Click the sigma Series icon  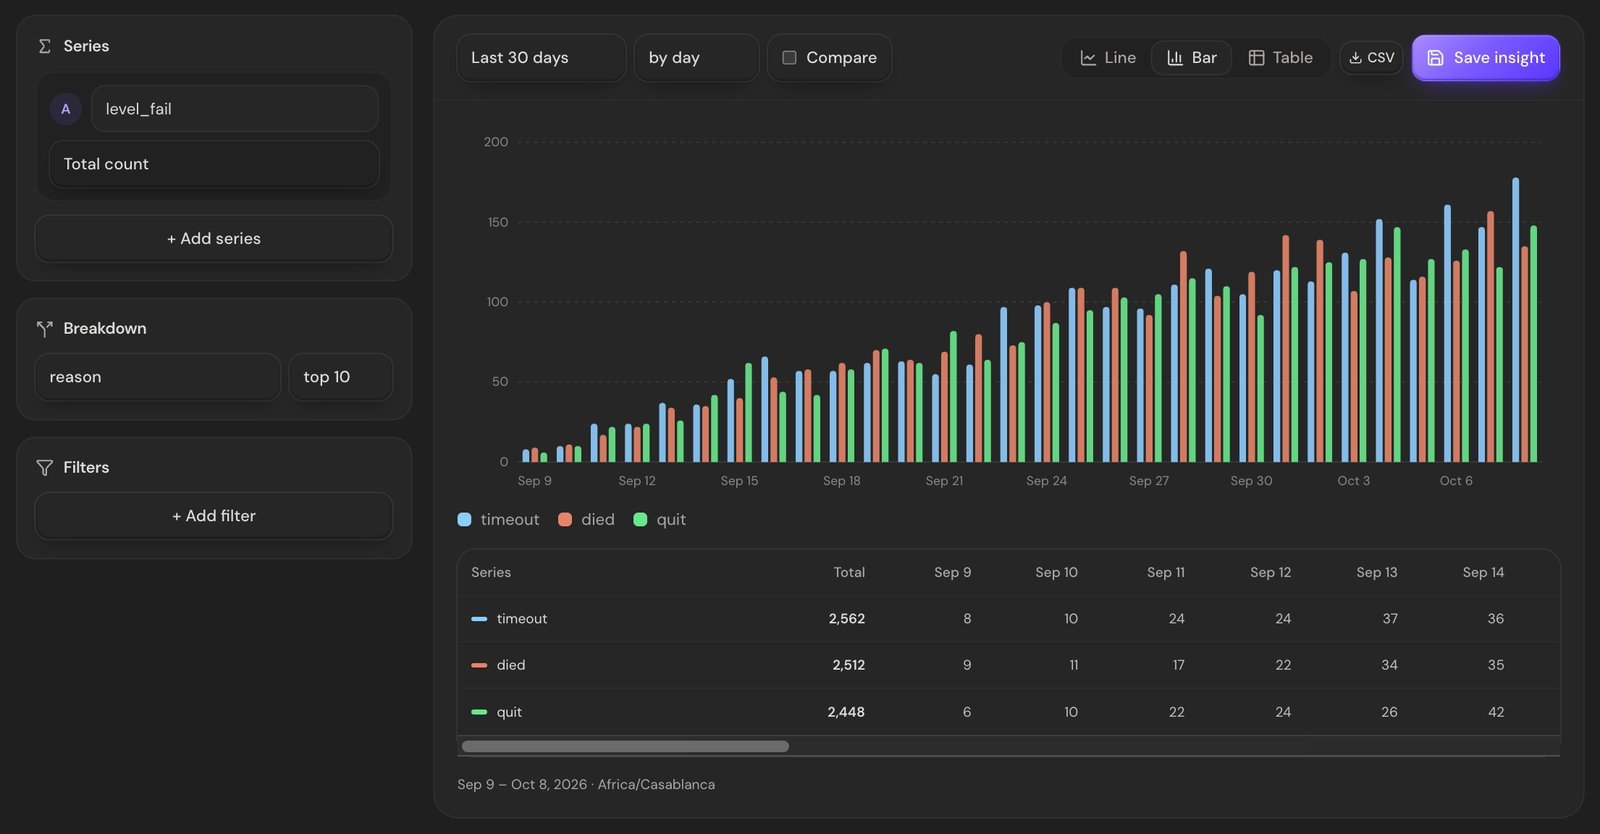(44, 46)
